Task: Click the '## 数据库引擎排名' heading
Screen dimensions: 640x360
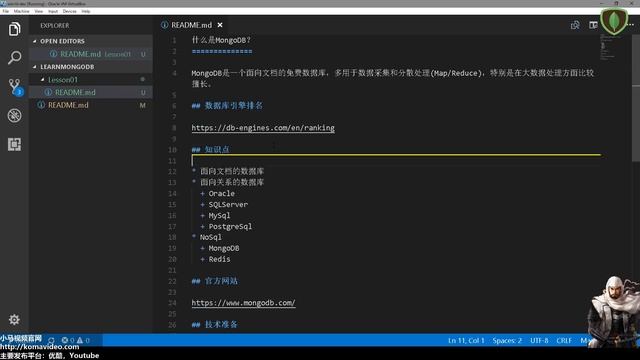Action: (x=227, y=106)
